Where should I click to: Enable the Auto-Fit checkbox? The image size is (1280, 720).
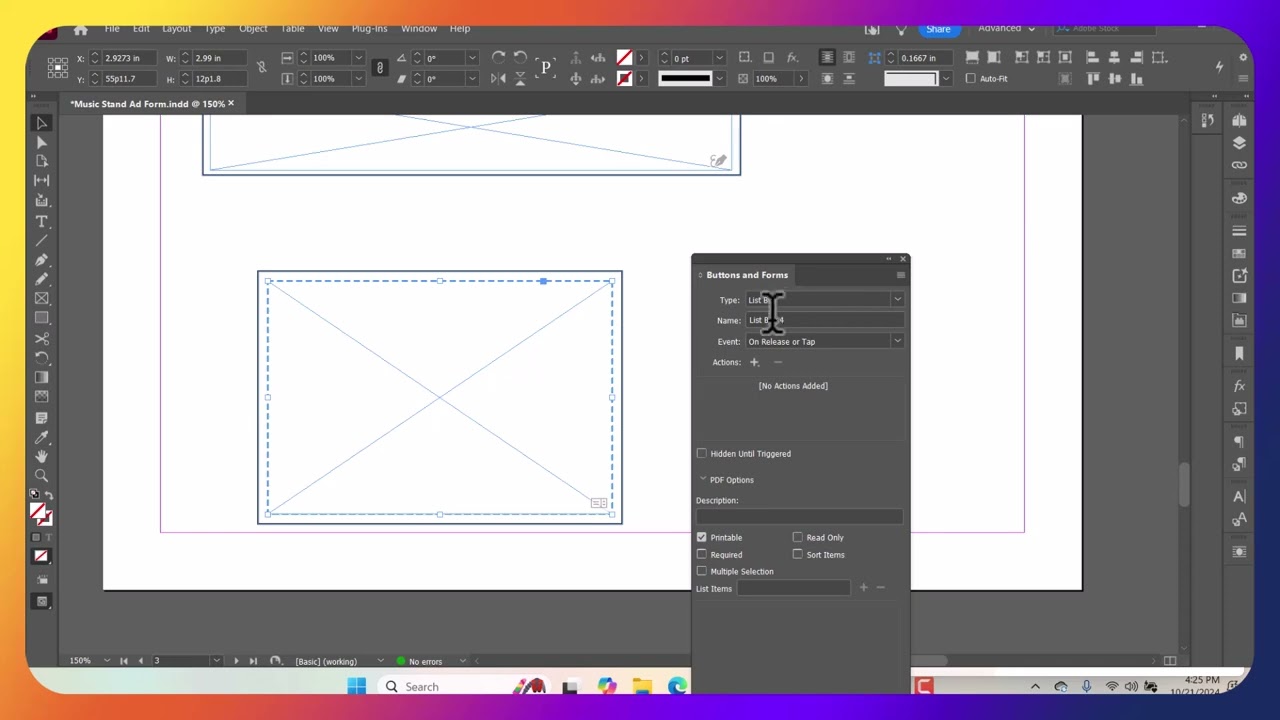coord(970,79)
